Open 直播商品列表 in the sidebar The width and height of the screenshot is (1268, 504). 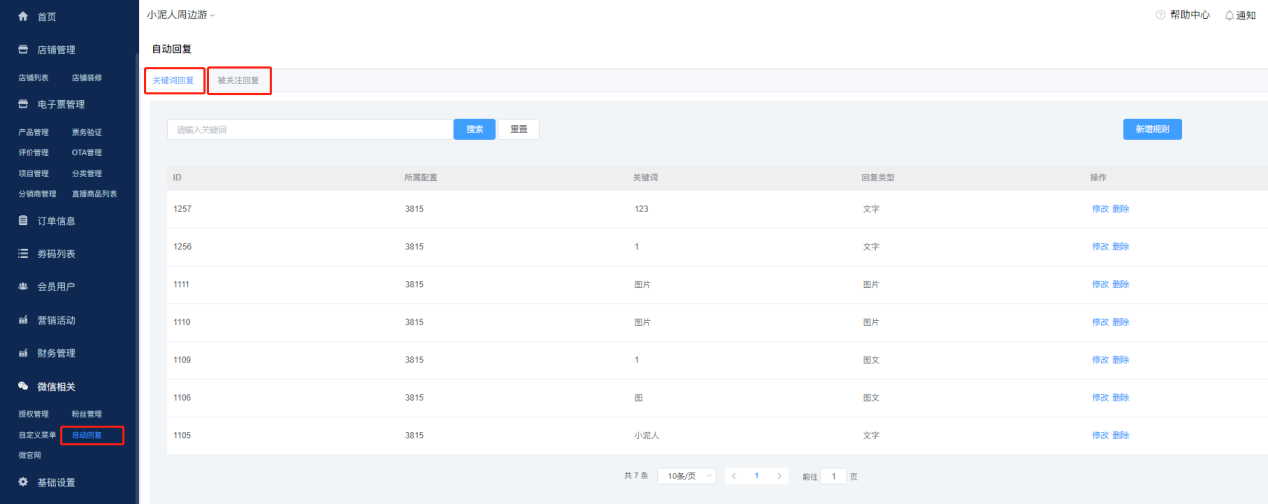[x=94, y=194]
